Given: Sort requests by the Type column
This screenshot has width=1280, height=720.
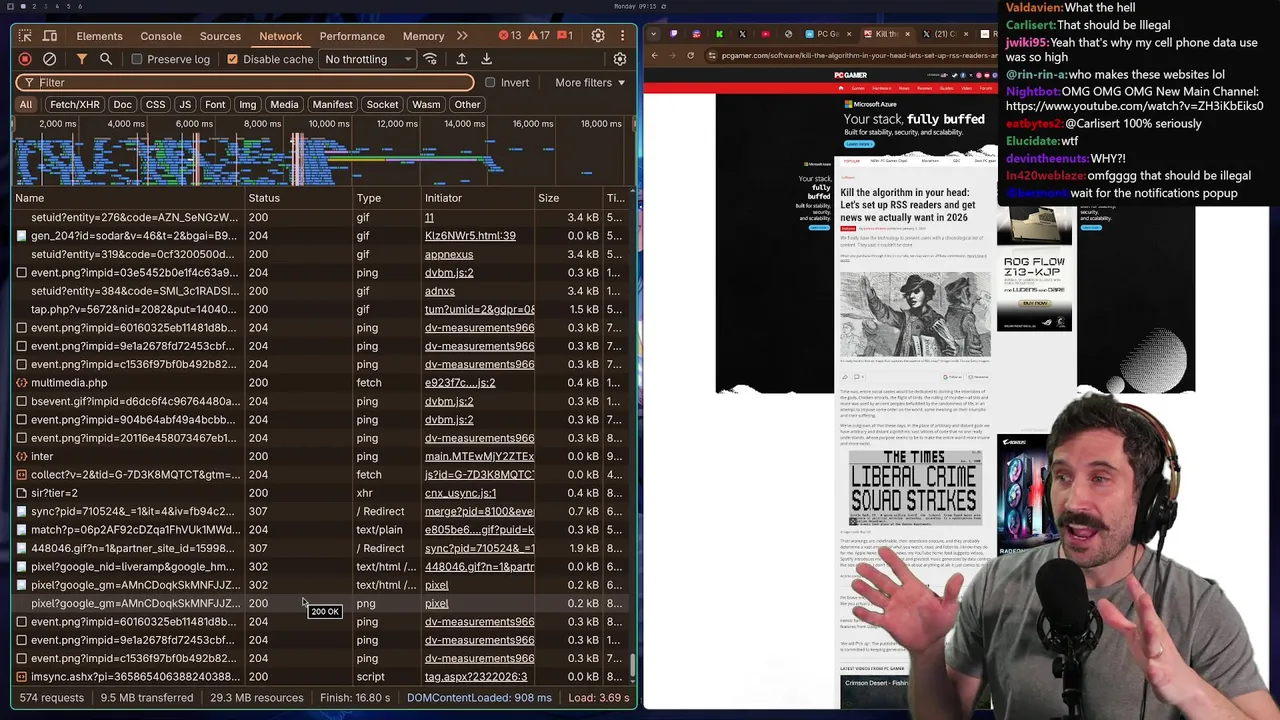Looking at the screenshot, I should click(x=385, y=198).
